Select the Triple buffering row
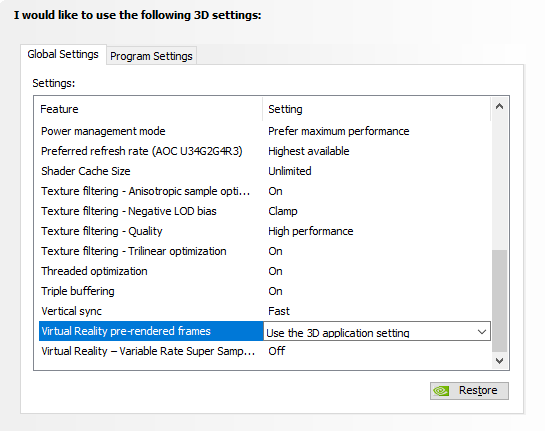The image size is (545, 431). pos(265,291)
